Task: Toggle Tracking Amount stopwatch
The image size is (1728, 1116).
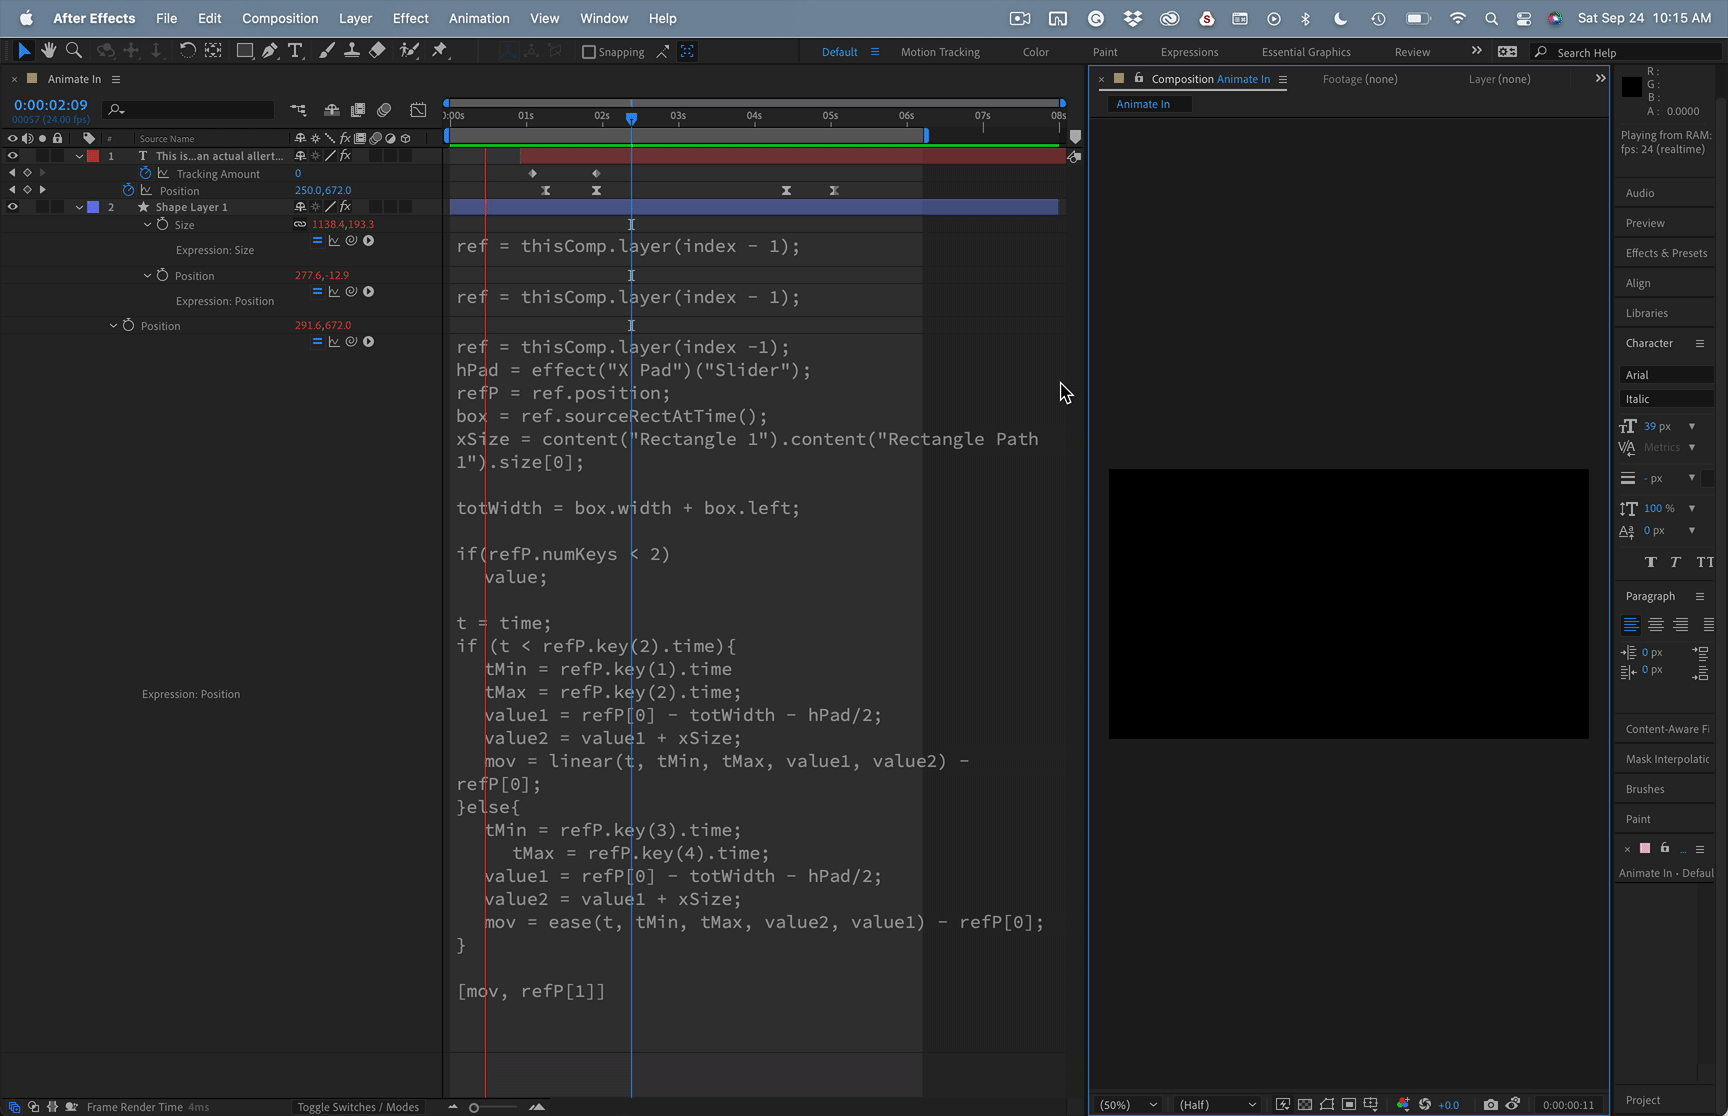Action: pyautogui.click(x=145, y=173)
